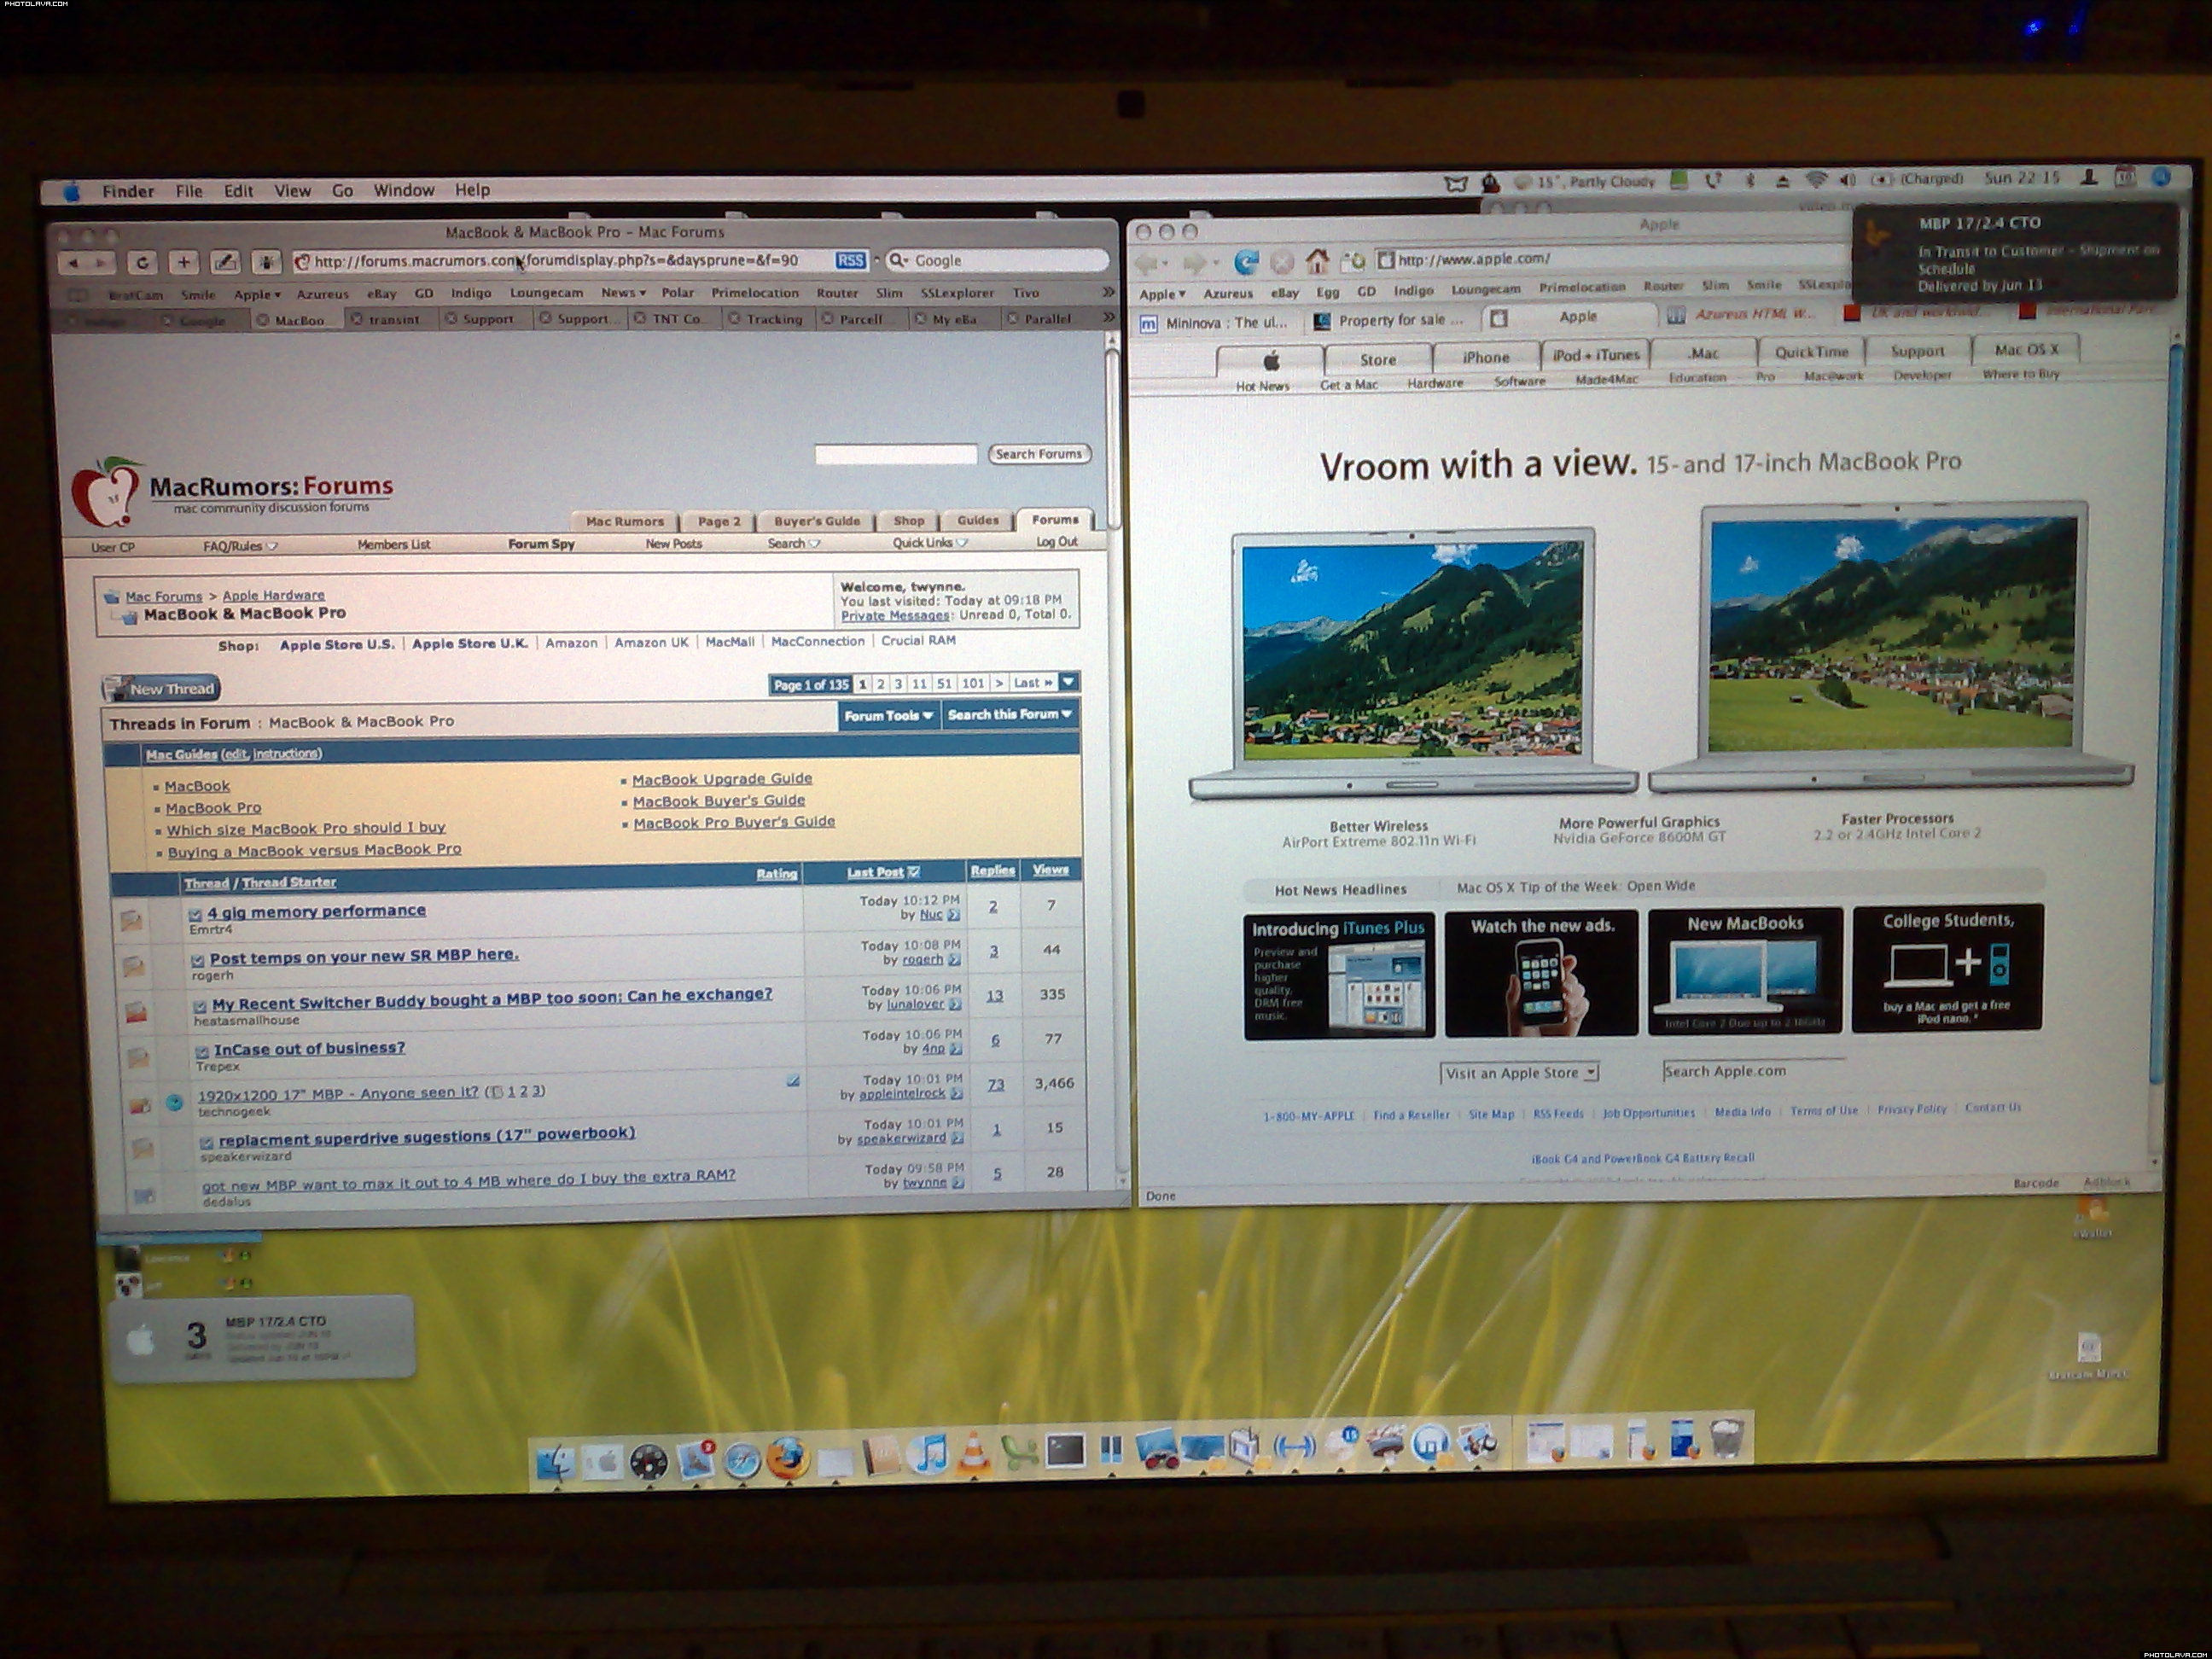Click the 'New Thread' button
2212x1659 pixels.
click(161, 688)
